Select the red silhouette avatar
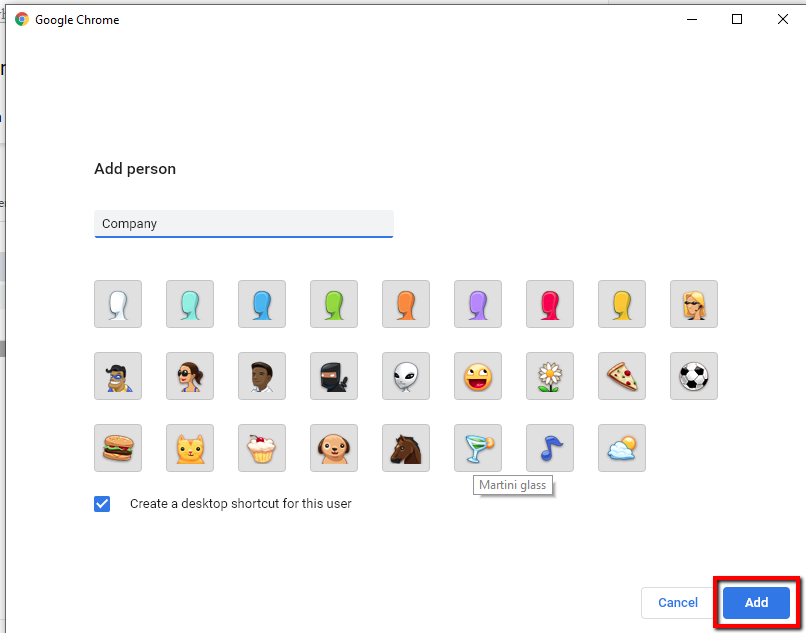806x633 pixels. click(549, 304)
